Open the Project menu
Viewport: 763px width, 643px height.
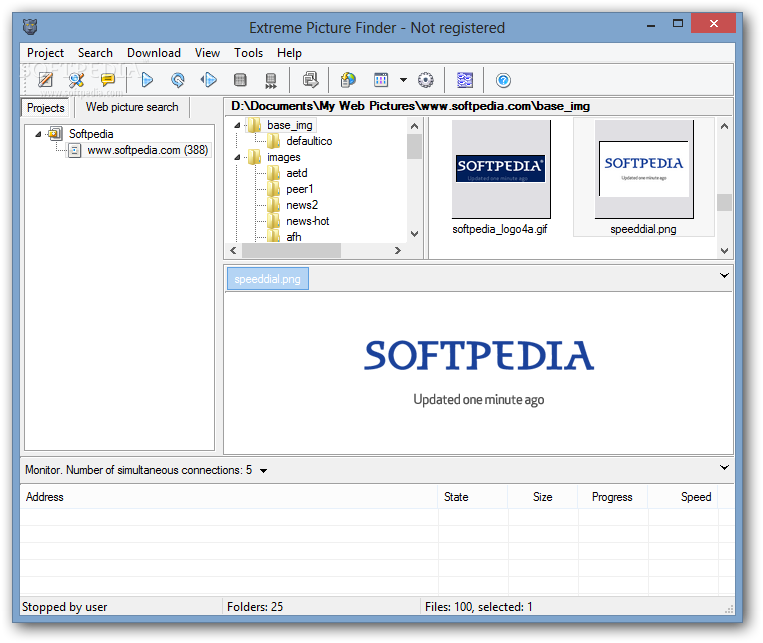[45, 53]
